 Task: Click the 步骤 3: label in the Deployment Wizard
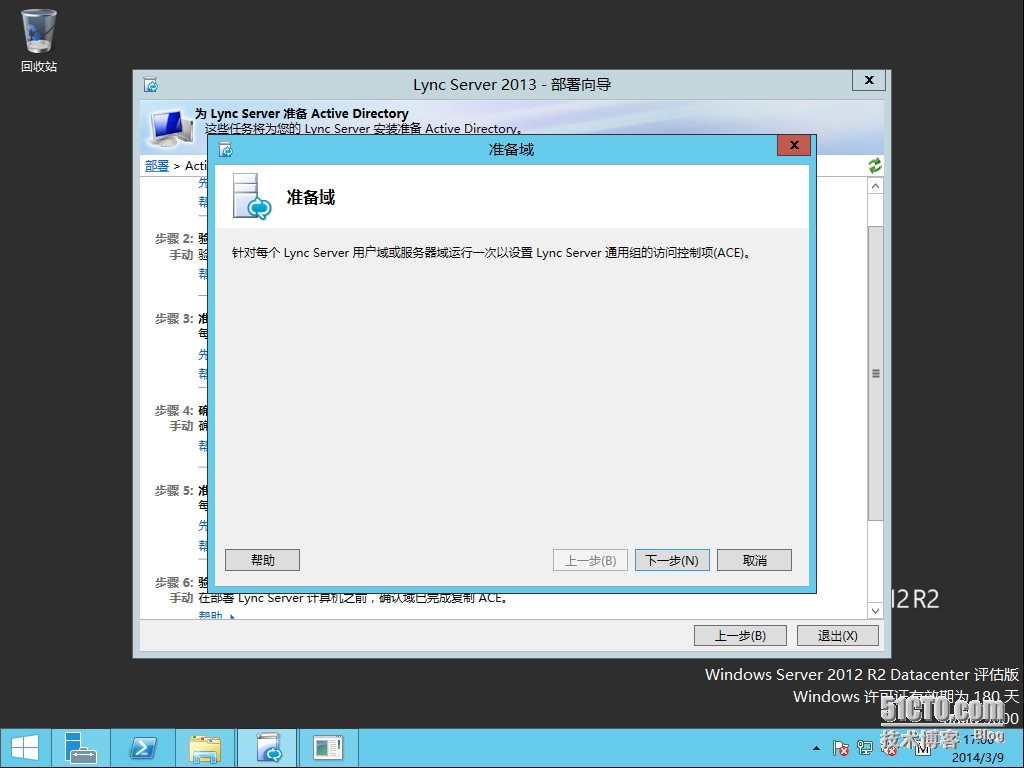click(x=174, y=319)
